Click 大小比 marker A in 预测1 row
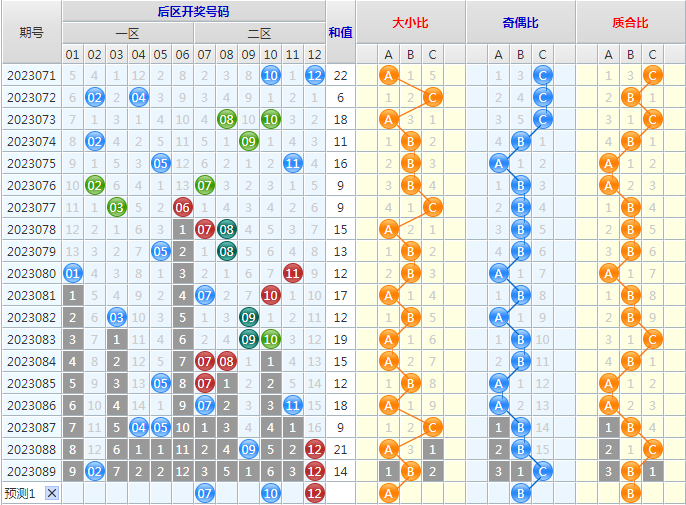The image size is (686, 505). pyautogui.click(x=388, y=494)
